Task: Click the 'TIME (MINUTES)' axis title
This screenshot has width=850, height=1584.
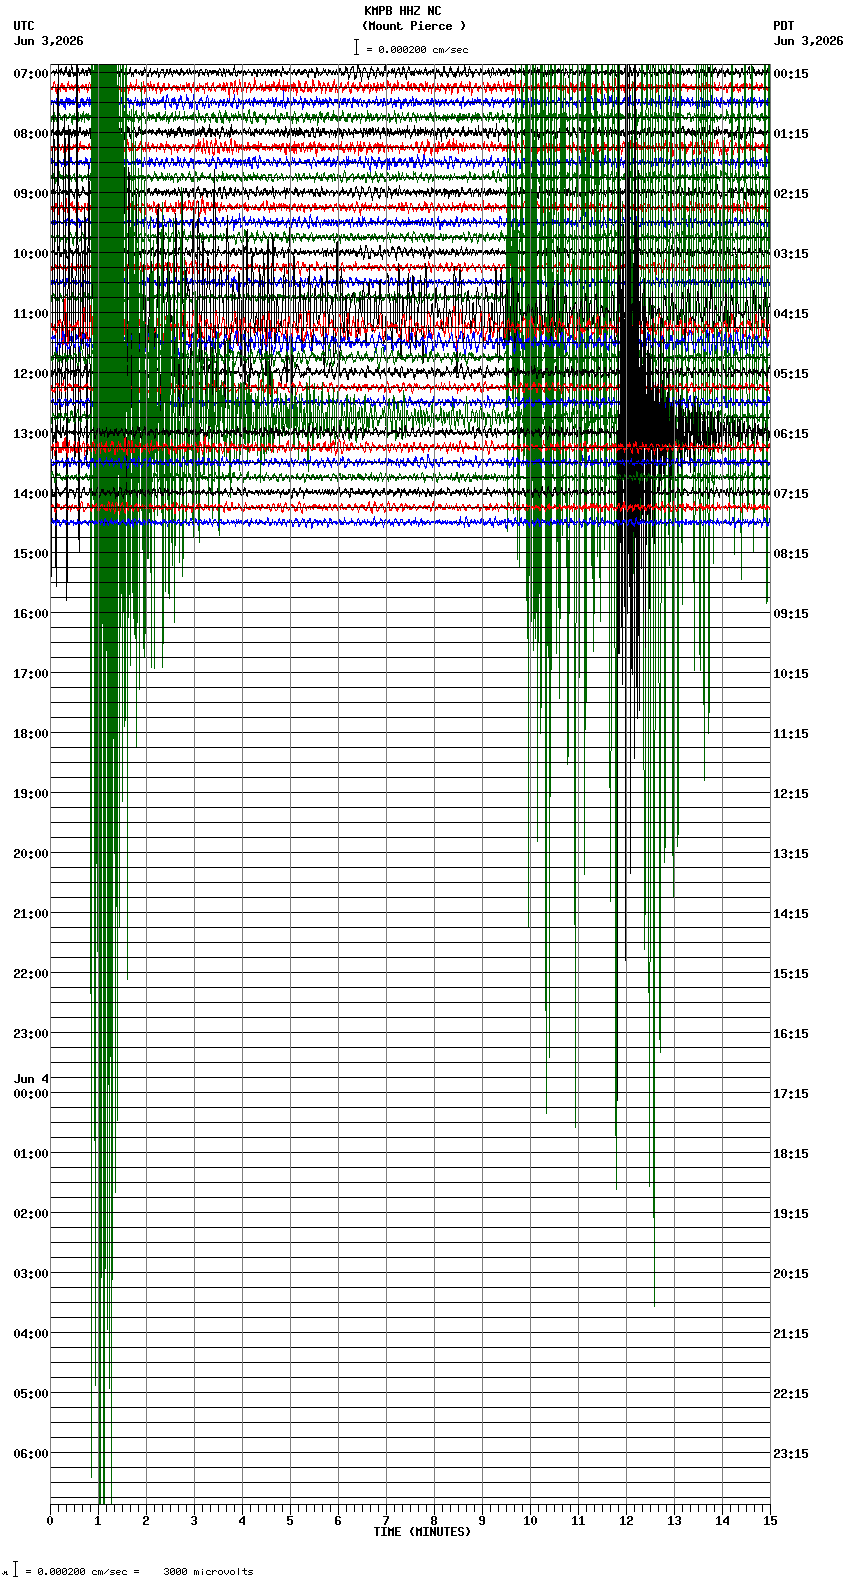Action: coord(422,1532)
